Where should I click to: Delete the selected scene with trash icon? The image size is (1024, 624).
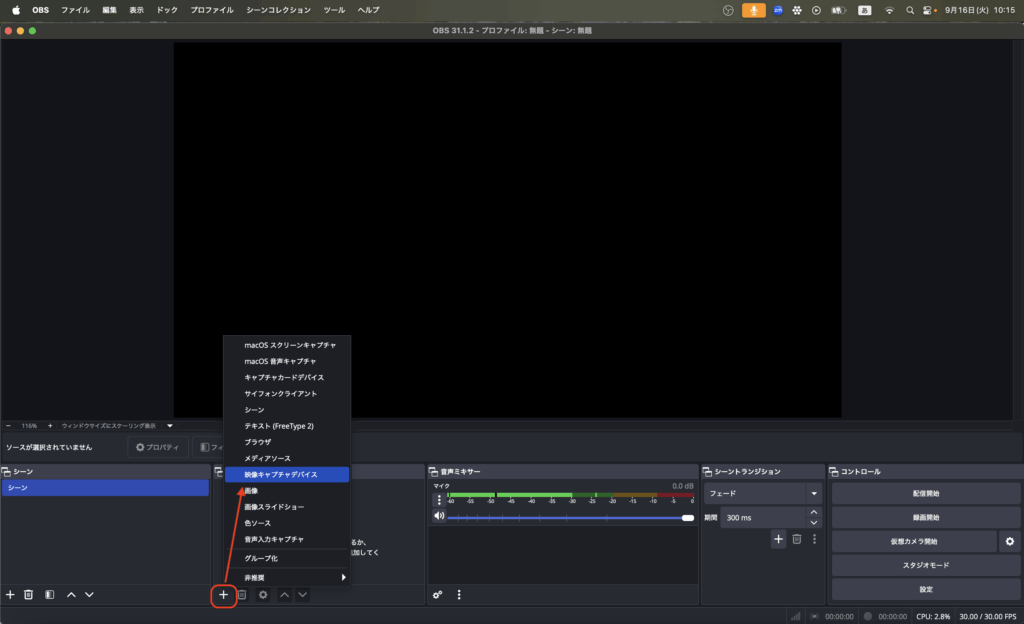click(29, 594)
